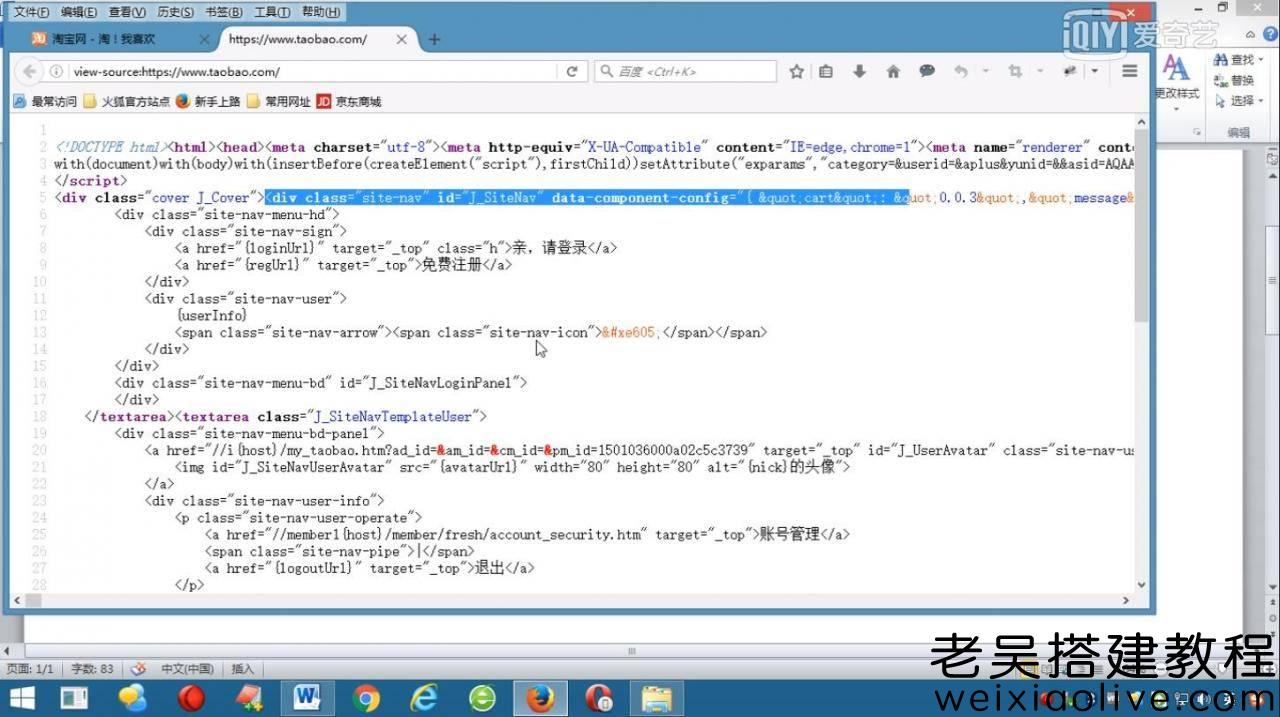Open Chrome from the taskbar
The width and height of the screenshot is (1280, 717).
tap(366, 697)
